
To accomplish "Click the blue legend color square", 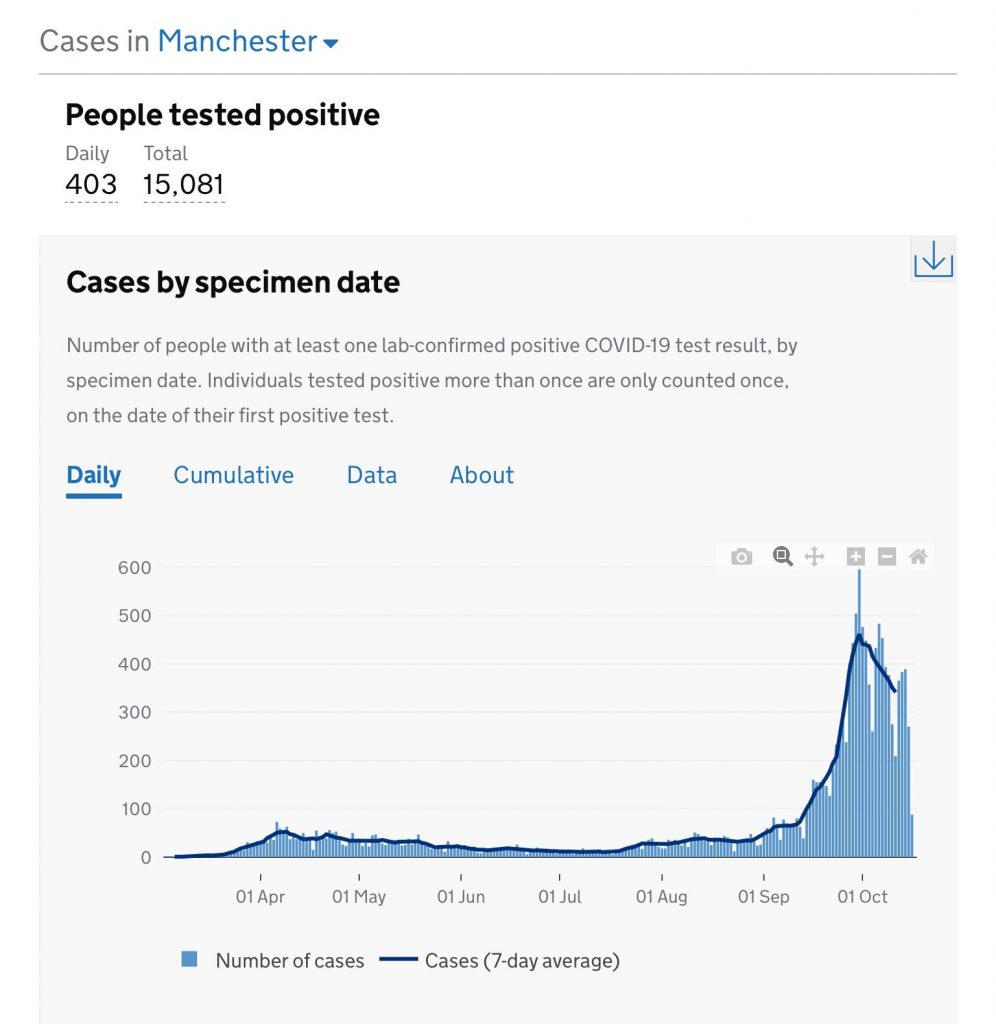I will pyautogui.click(x=189, y=959).
